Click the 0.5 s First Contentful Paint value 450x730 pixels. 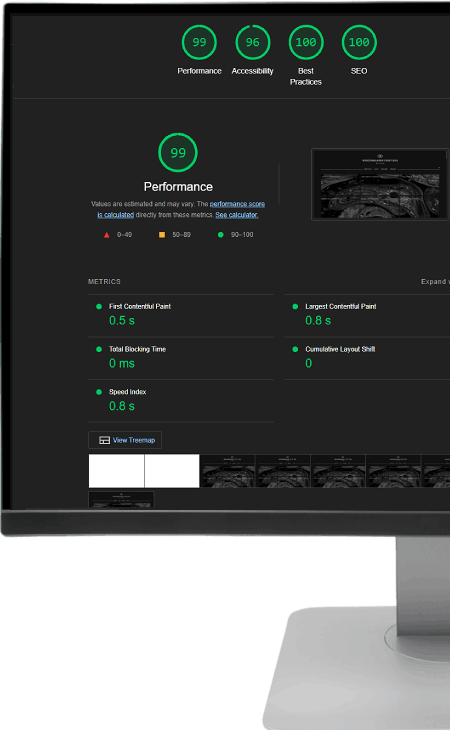coord(122,320)
